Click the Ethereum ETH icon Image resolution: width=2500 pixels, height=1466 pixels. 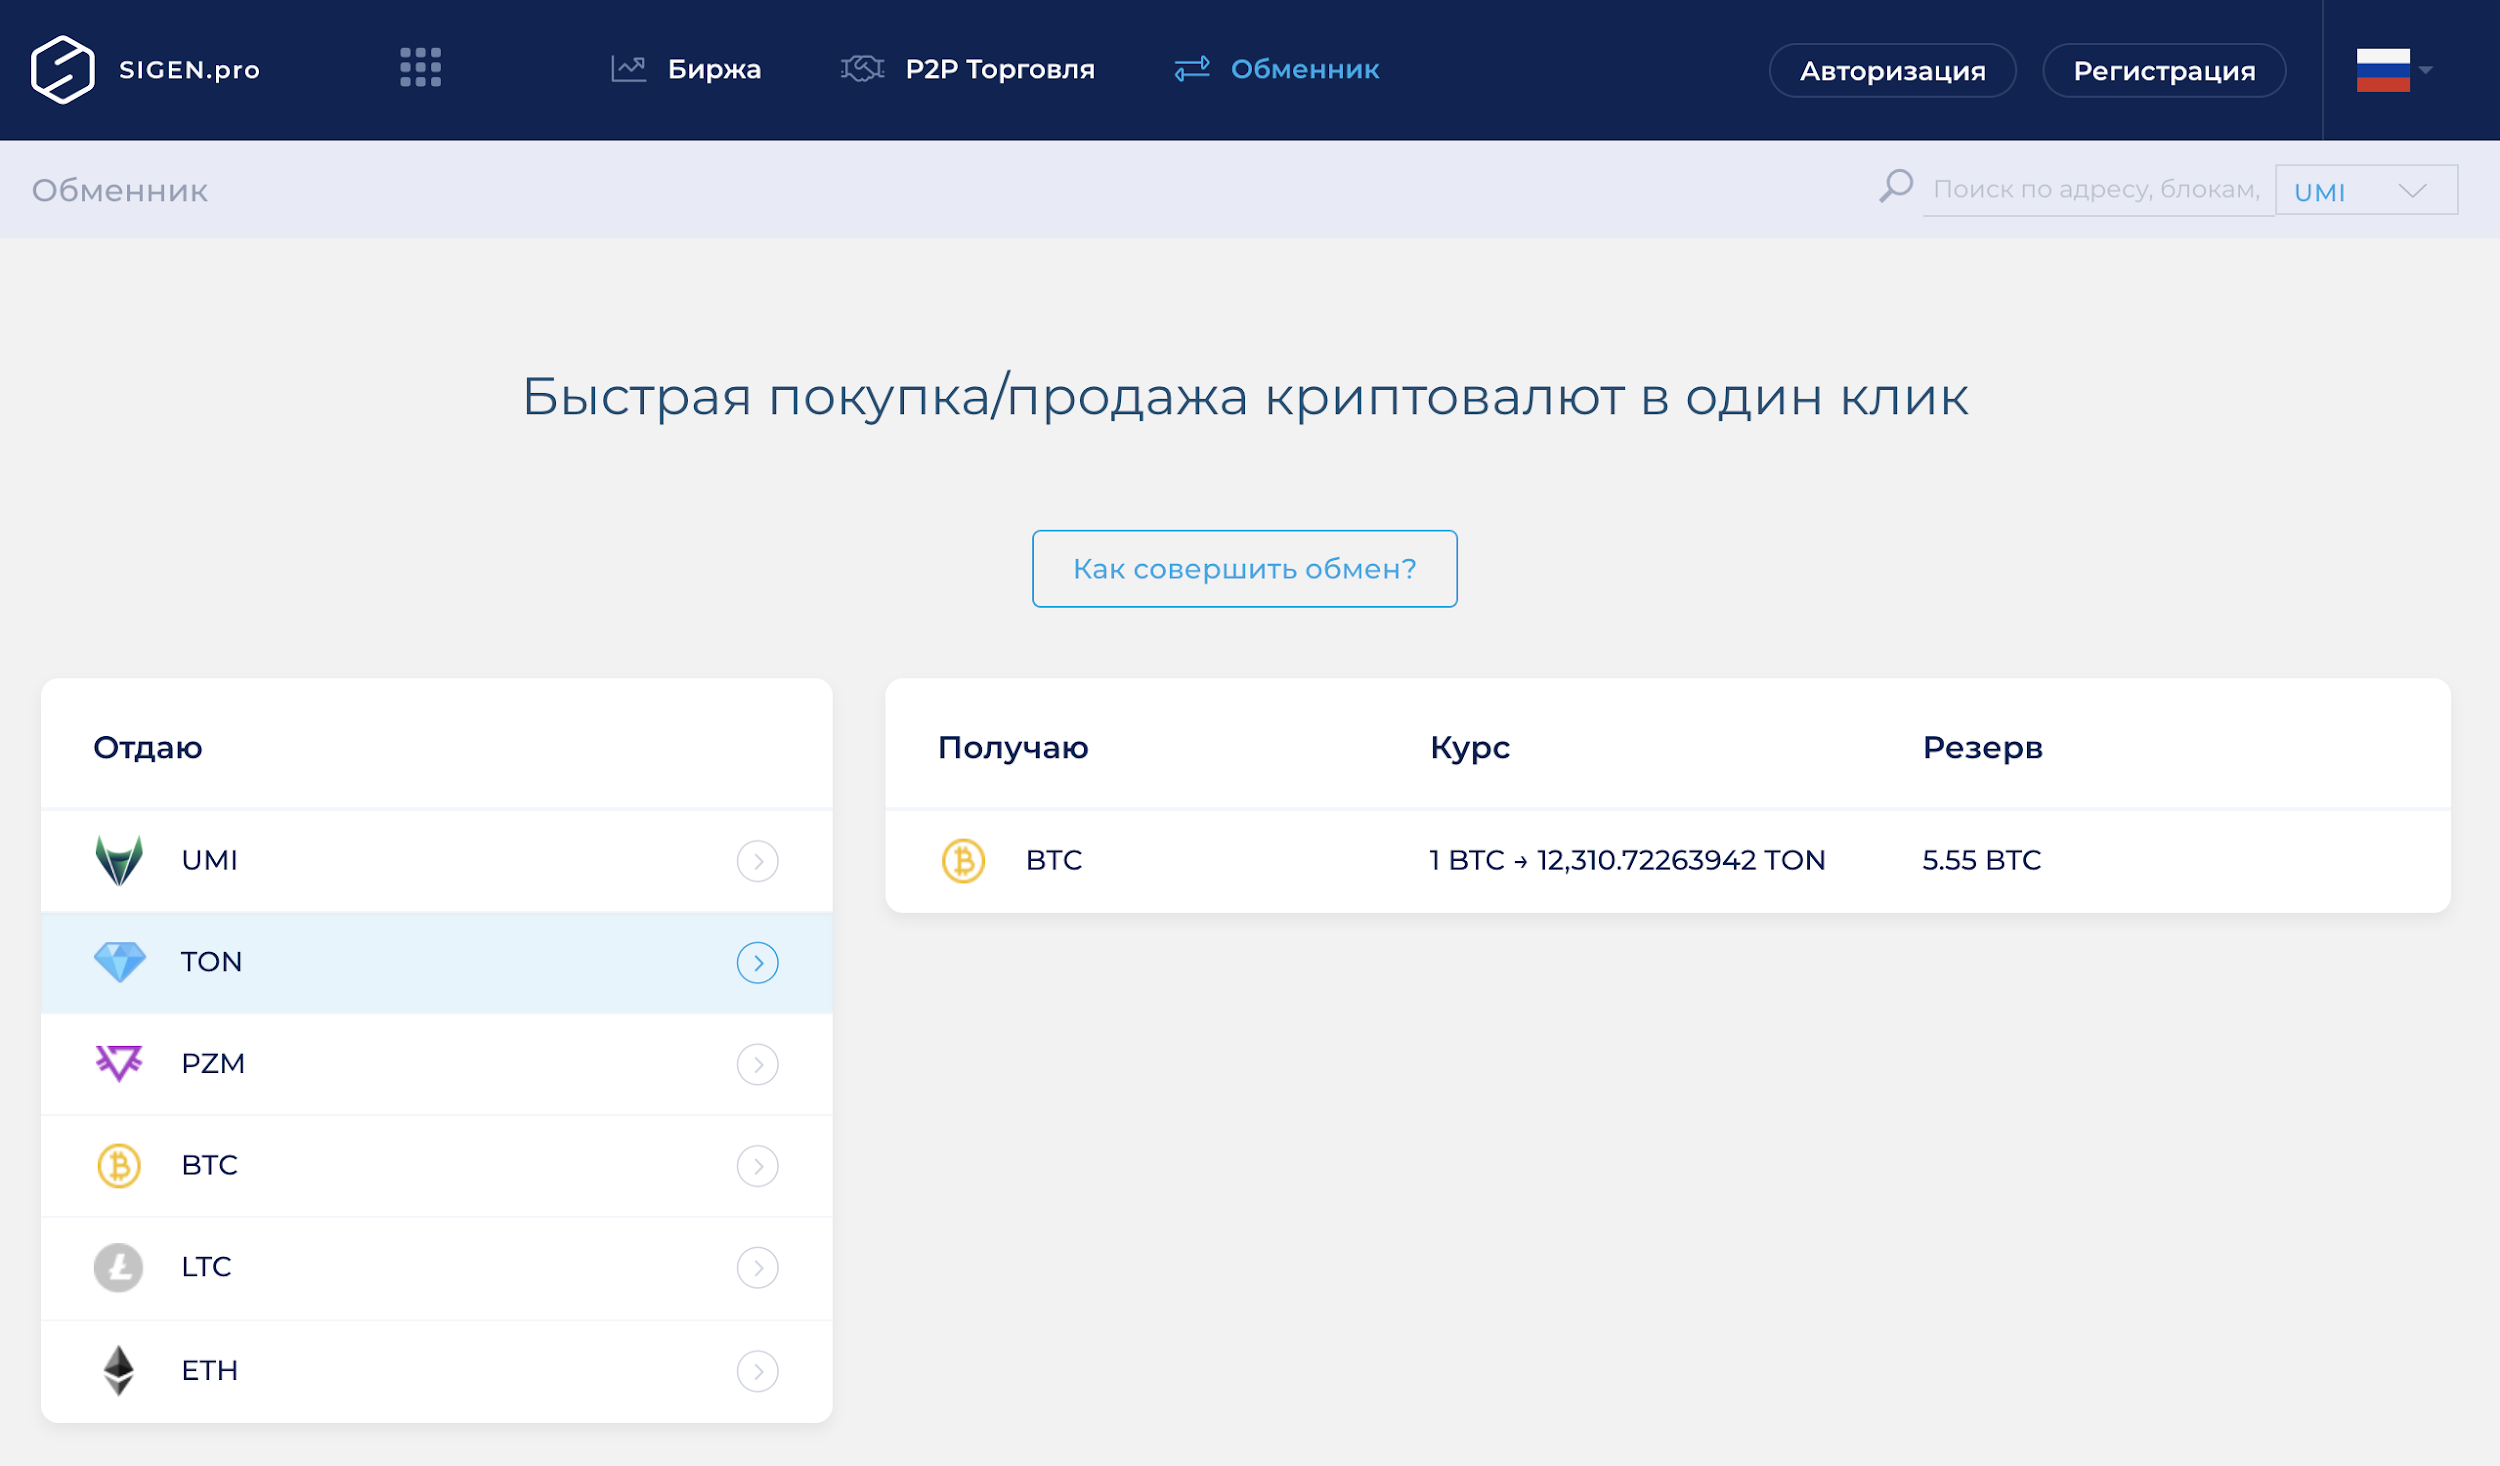(x=119, y=1370)
